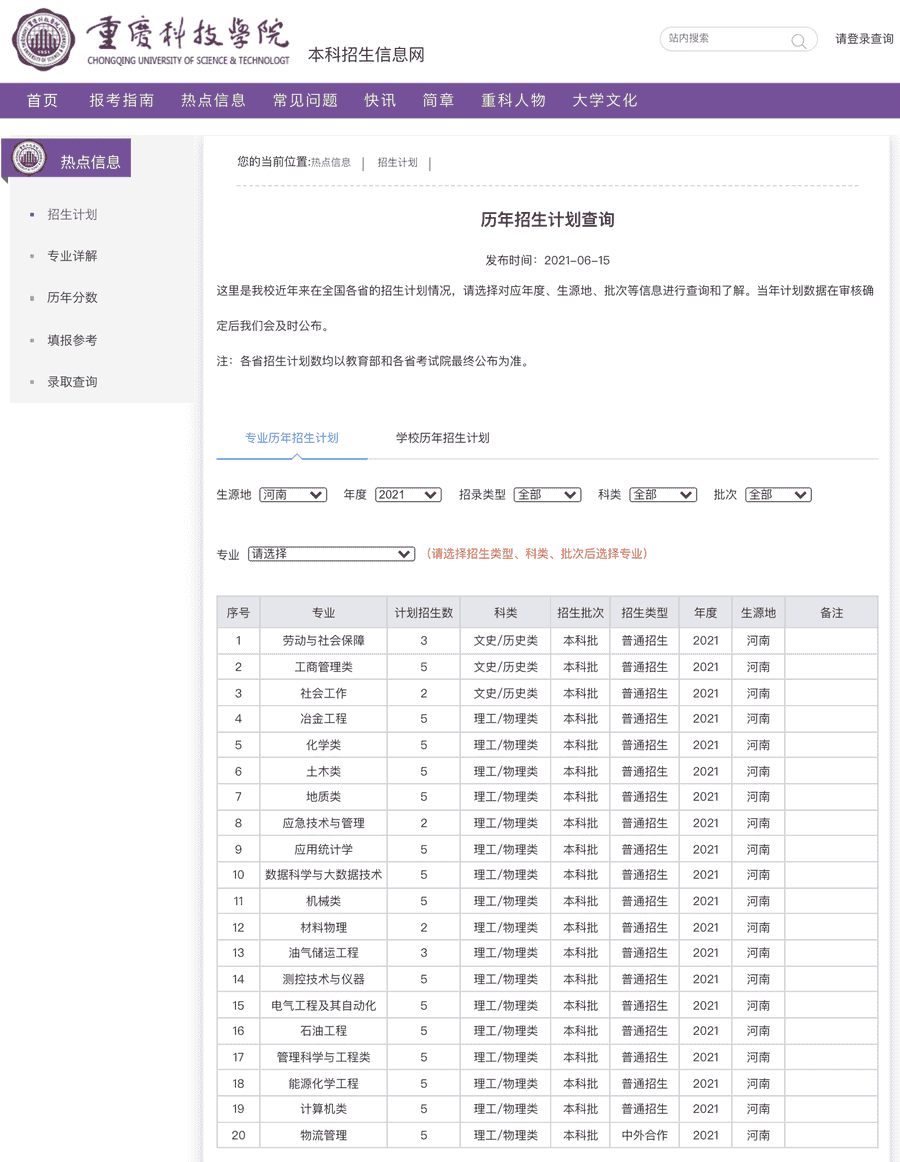
Task: Open the 专业 请选择 dropdown
Action: coord(331,554)
